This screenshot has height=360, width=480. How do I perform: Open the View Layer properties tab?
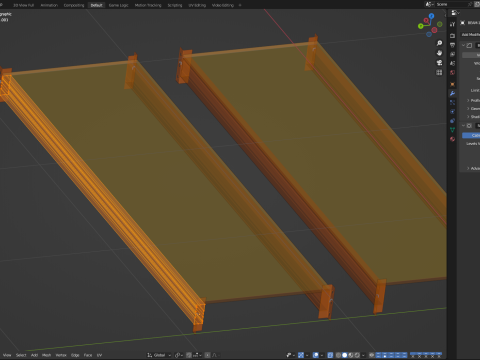452,54
